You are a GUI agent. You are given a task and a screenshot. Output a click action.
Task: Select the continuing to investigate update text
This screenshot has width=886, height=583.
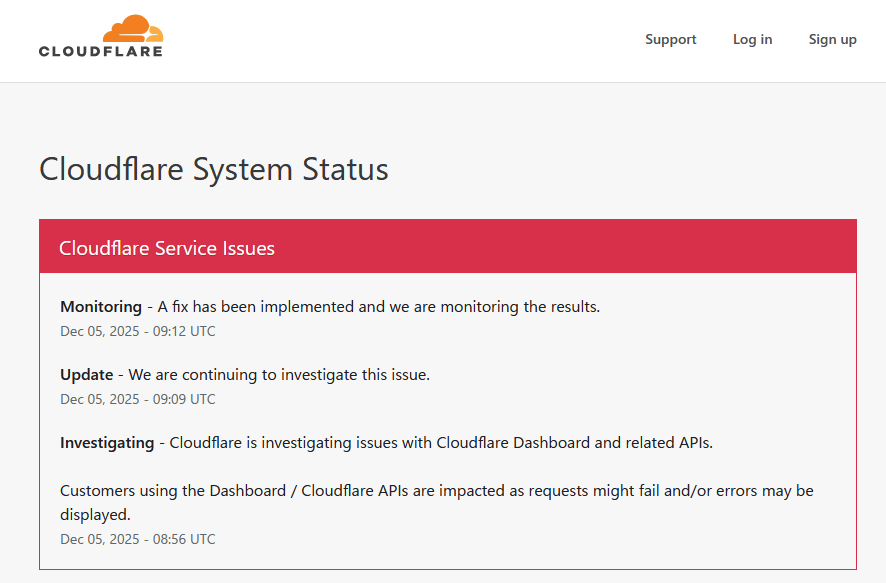click(x=280, y=374)
